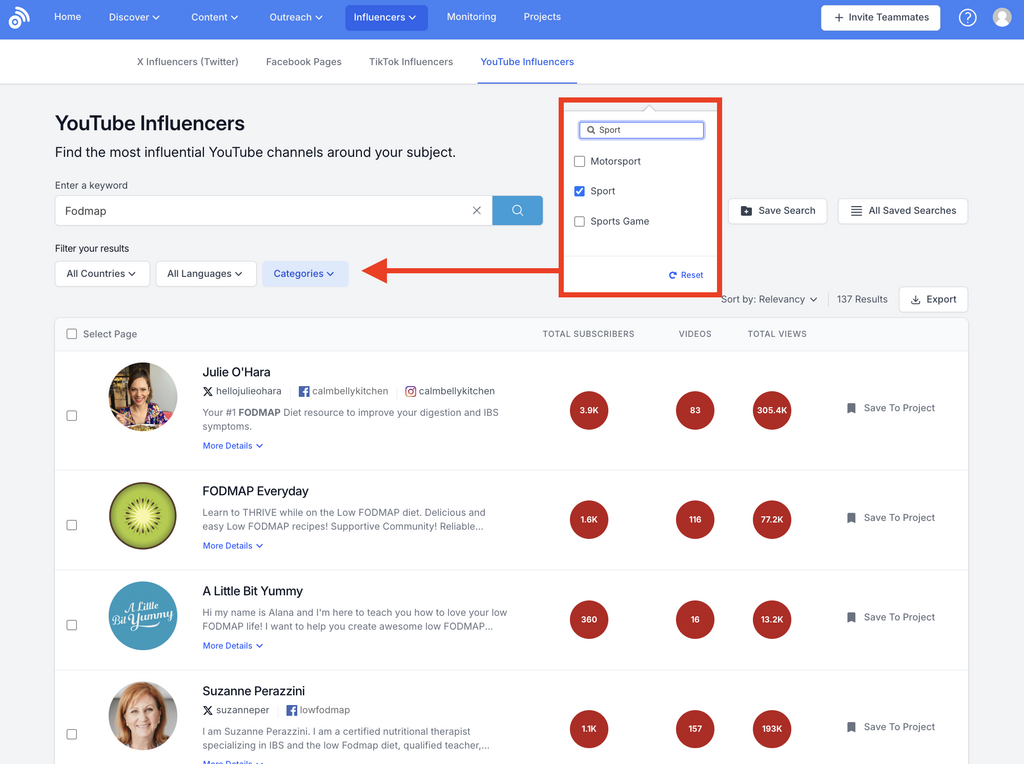This screenshot has width=1024, height=764.
Task: Open the help question mark icon
Action: click(x=967, y=18)
